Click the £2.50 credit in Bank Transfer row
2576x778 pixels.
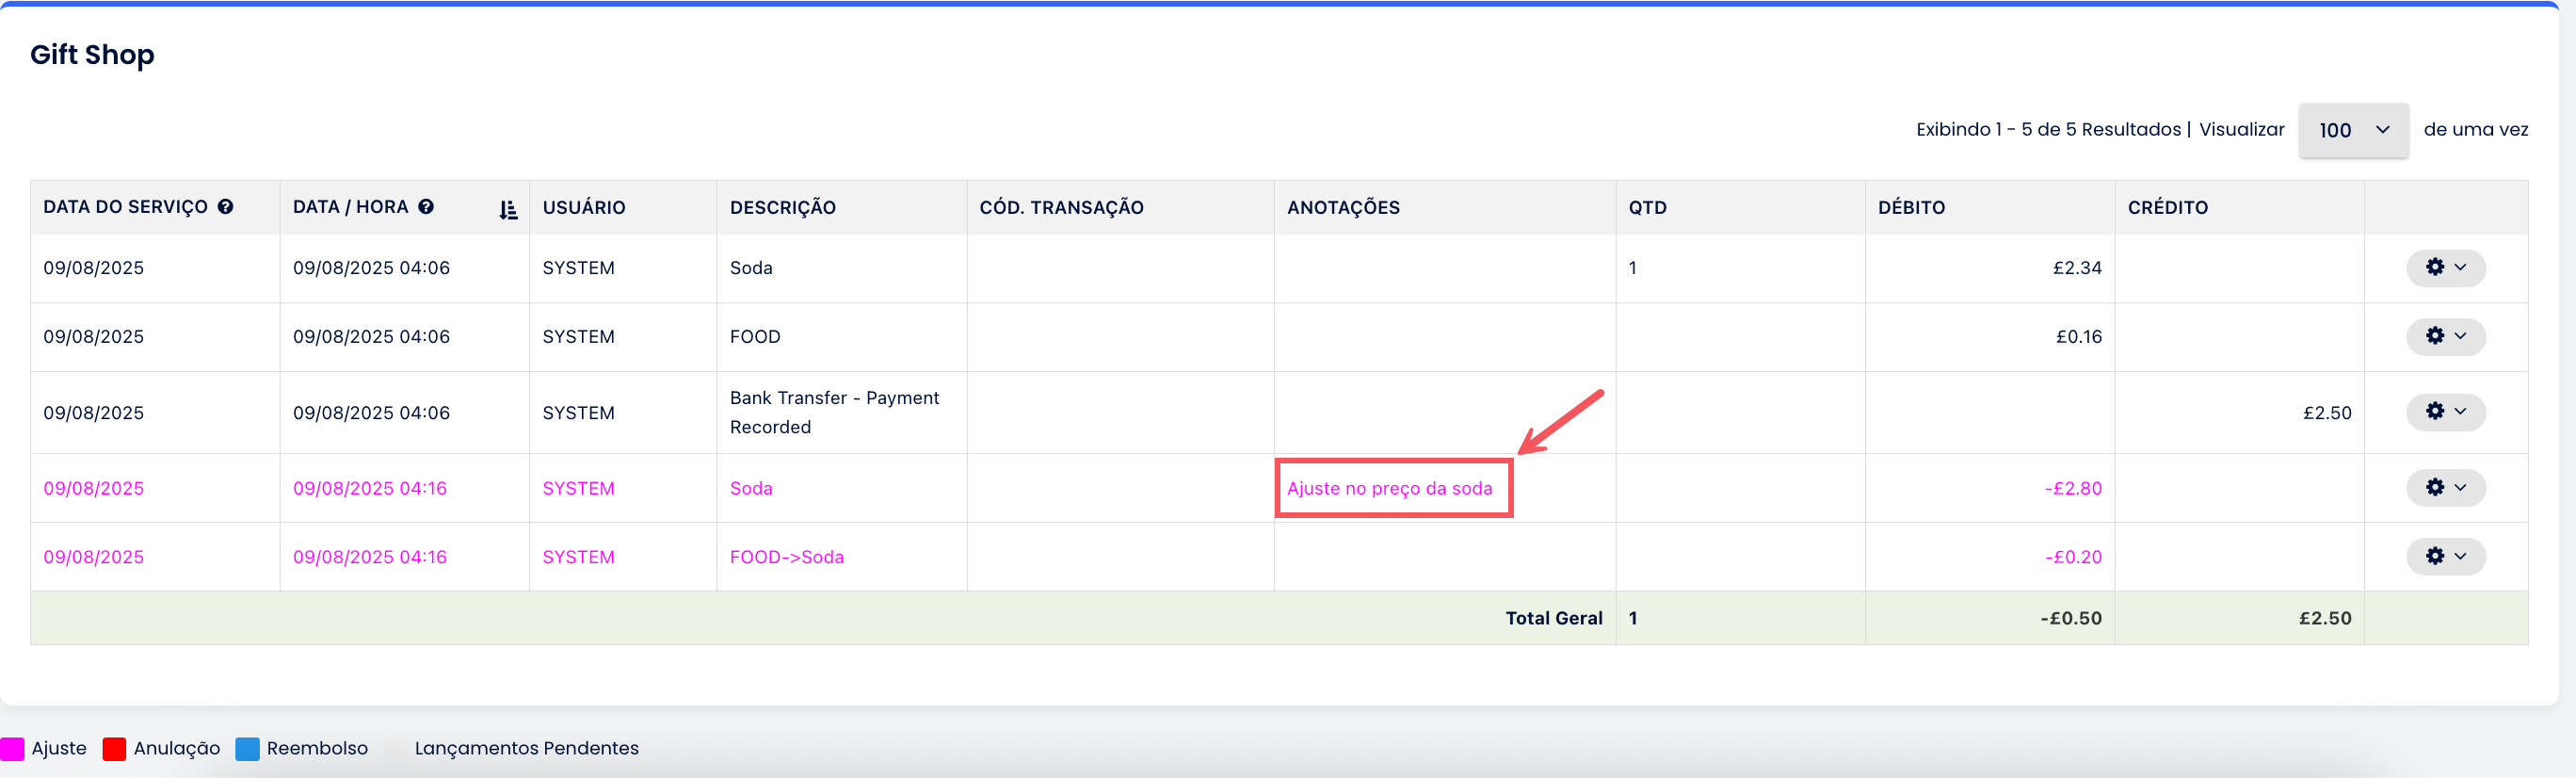point(2327,413)
